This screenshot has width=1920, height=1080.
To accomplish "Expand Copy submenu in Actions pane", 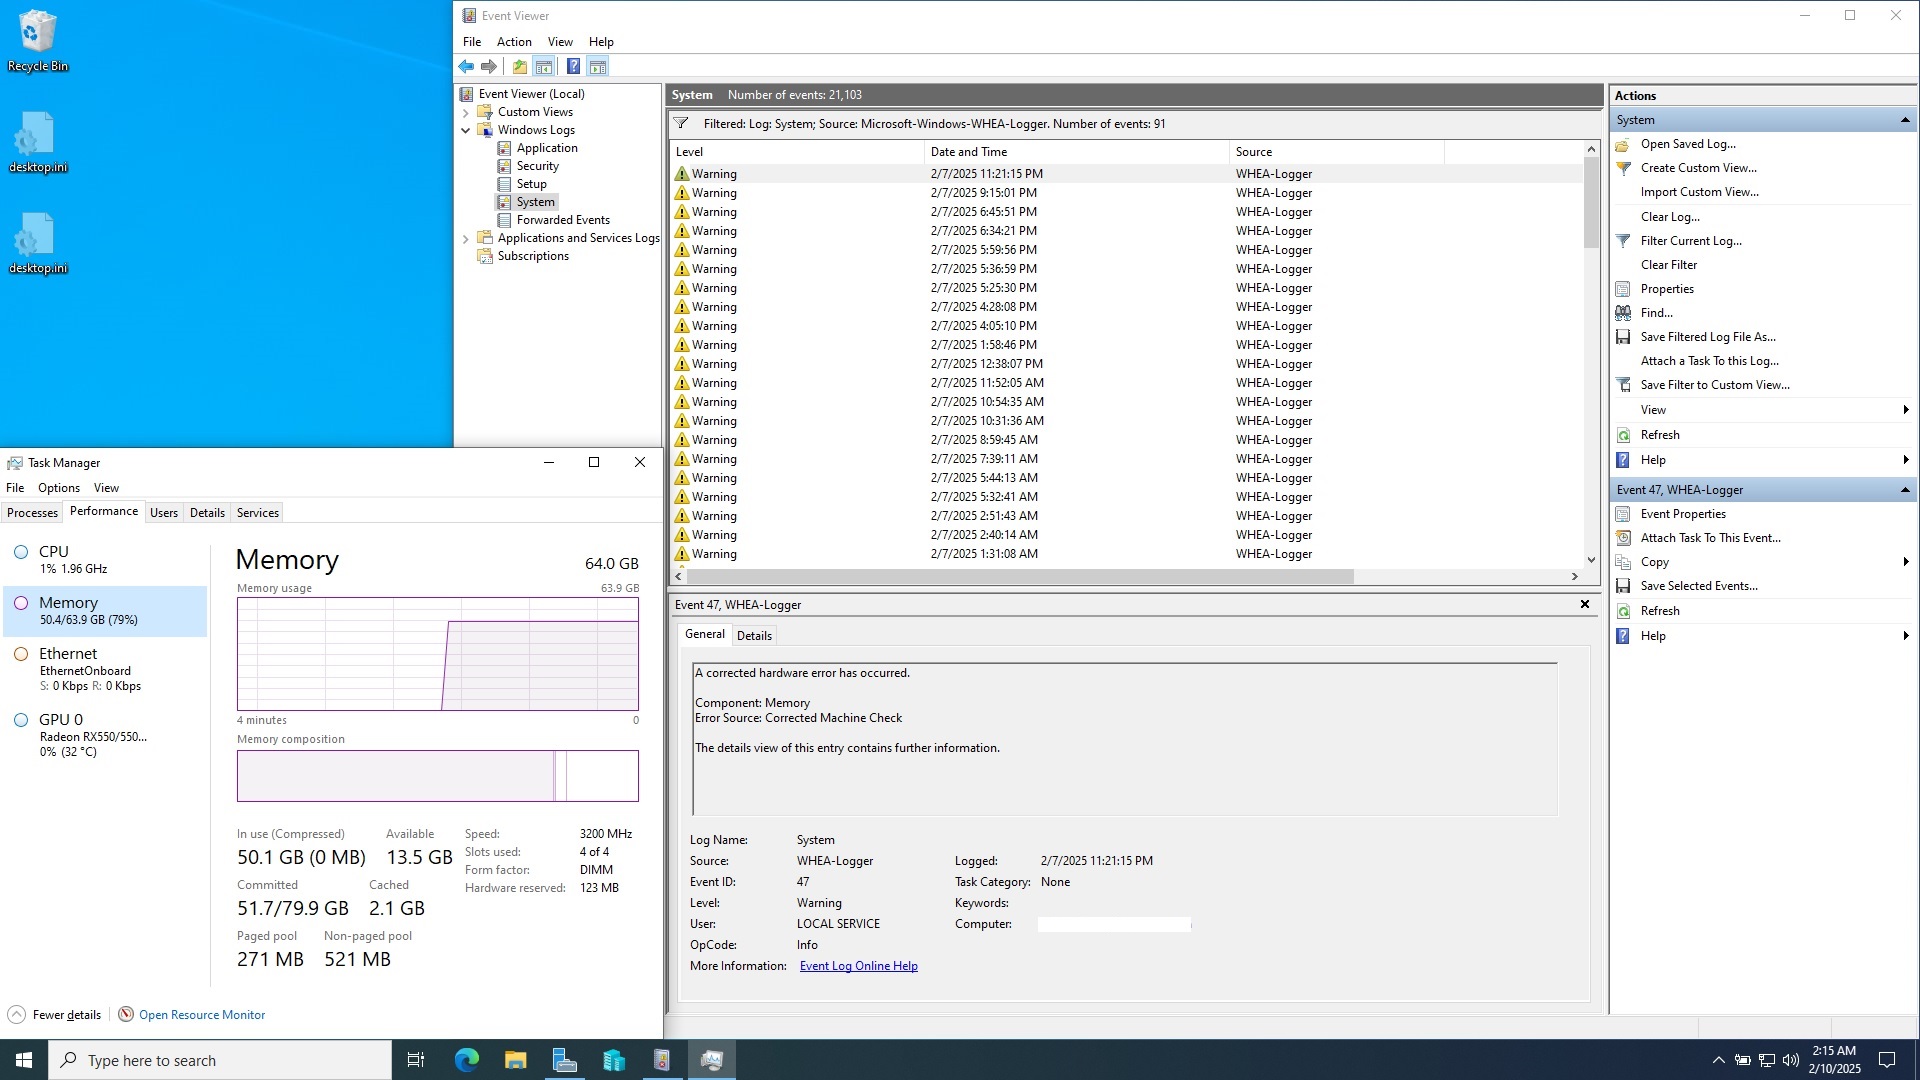I will [x=1905, y=562].
